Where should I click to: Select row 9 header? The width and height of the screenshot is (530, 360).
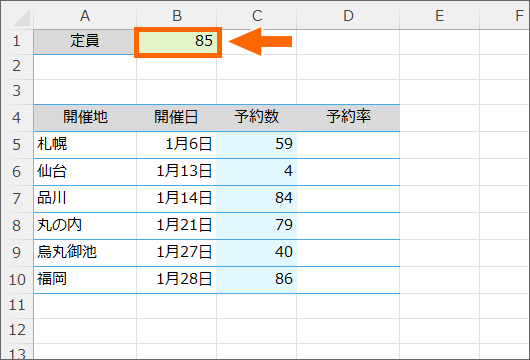[17, 253]
